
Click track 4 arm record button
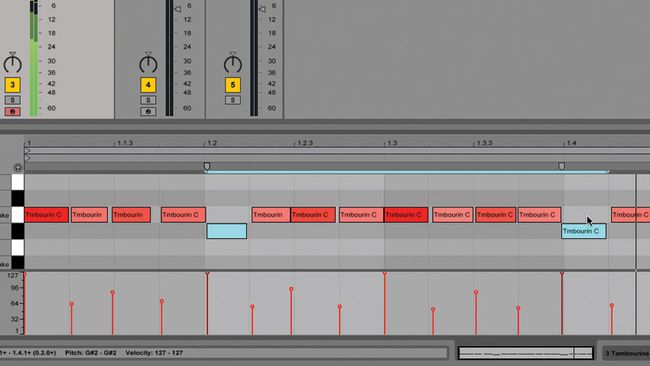pyautogui.click(x=148, y=111)
